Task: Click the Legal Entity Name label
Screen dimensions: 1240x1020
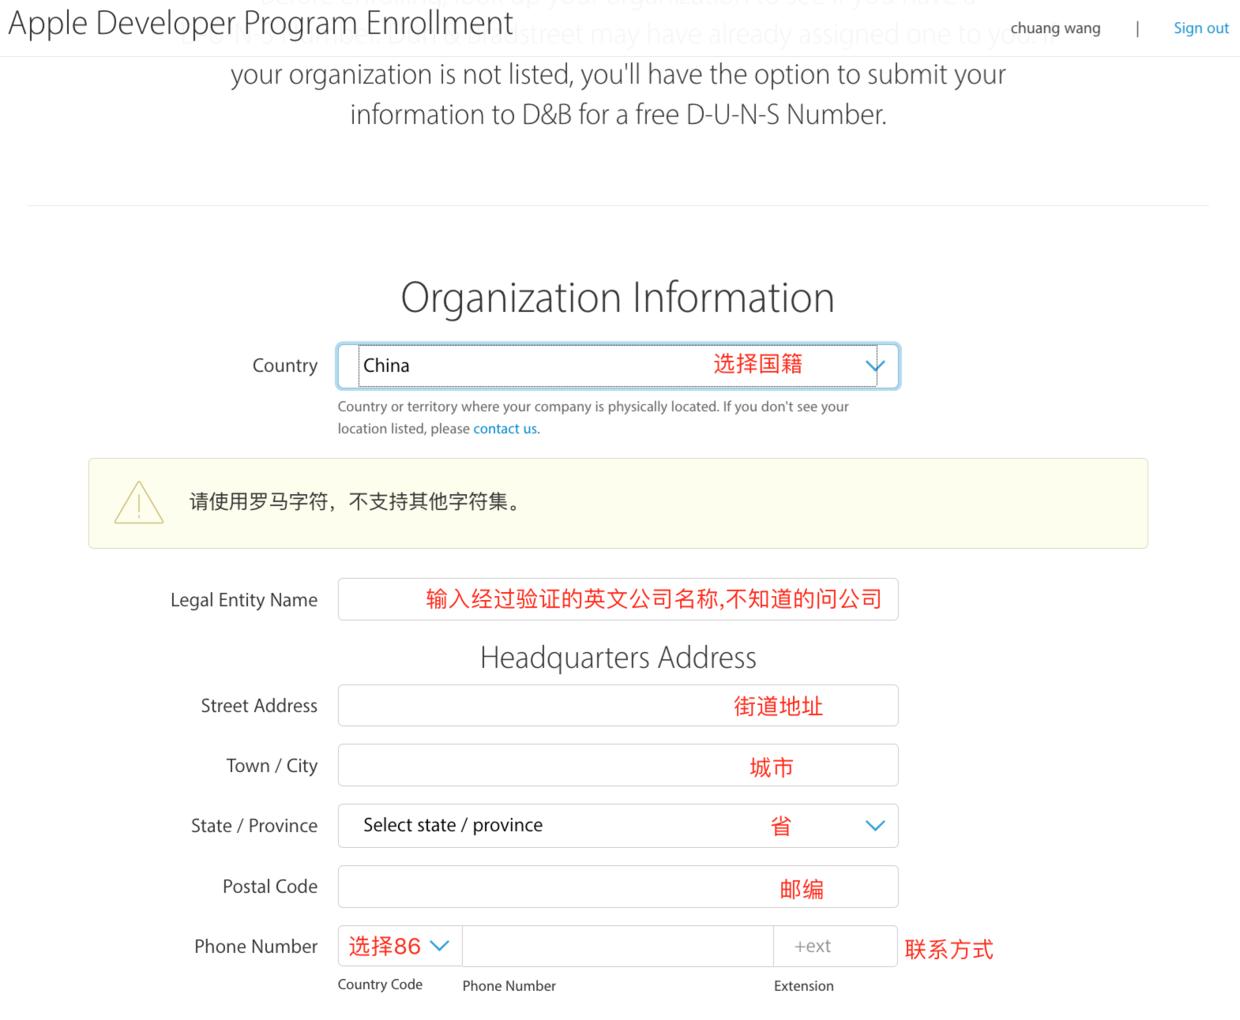Action: pyautogui.click(x=244, y=600)
